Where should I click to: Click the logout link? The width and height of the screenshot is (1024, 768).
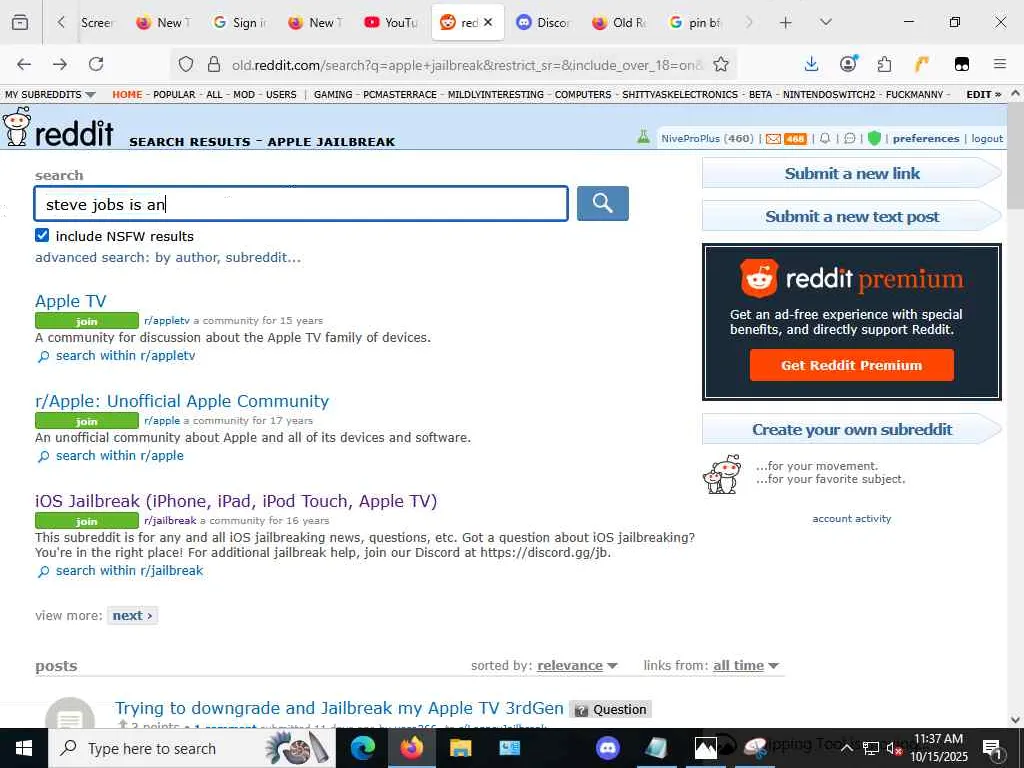click(987, 138)
